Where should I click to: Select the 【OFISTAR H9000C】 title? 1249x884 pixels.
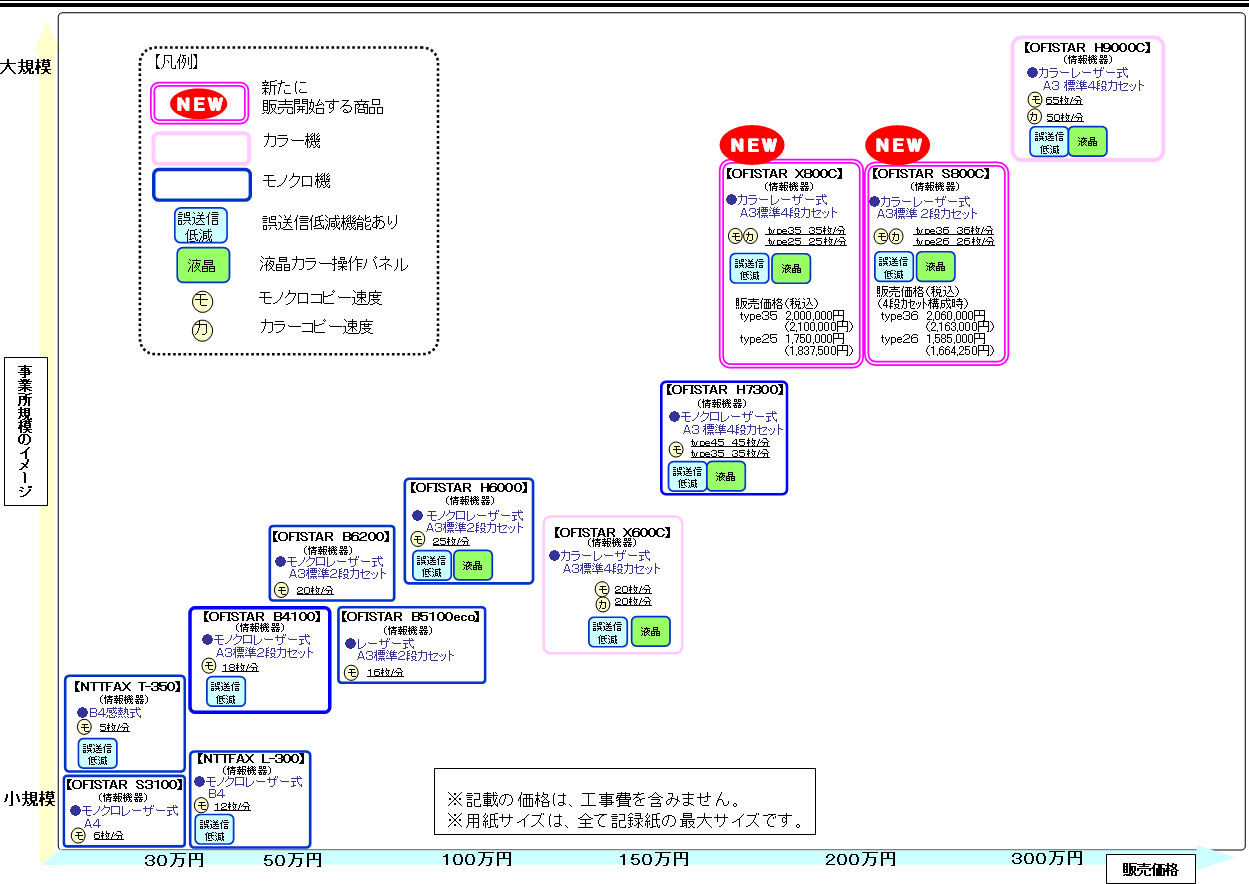(1087, 46)
